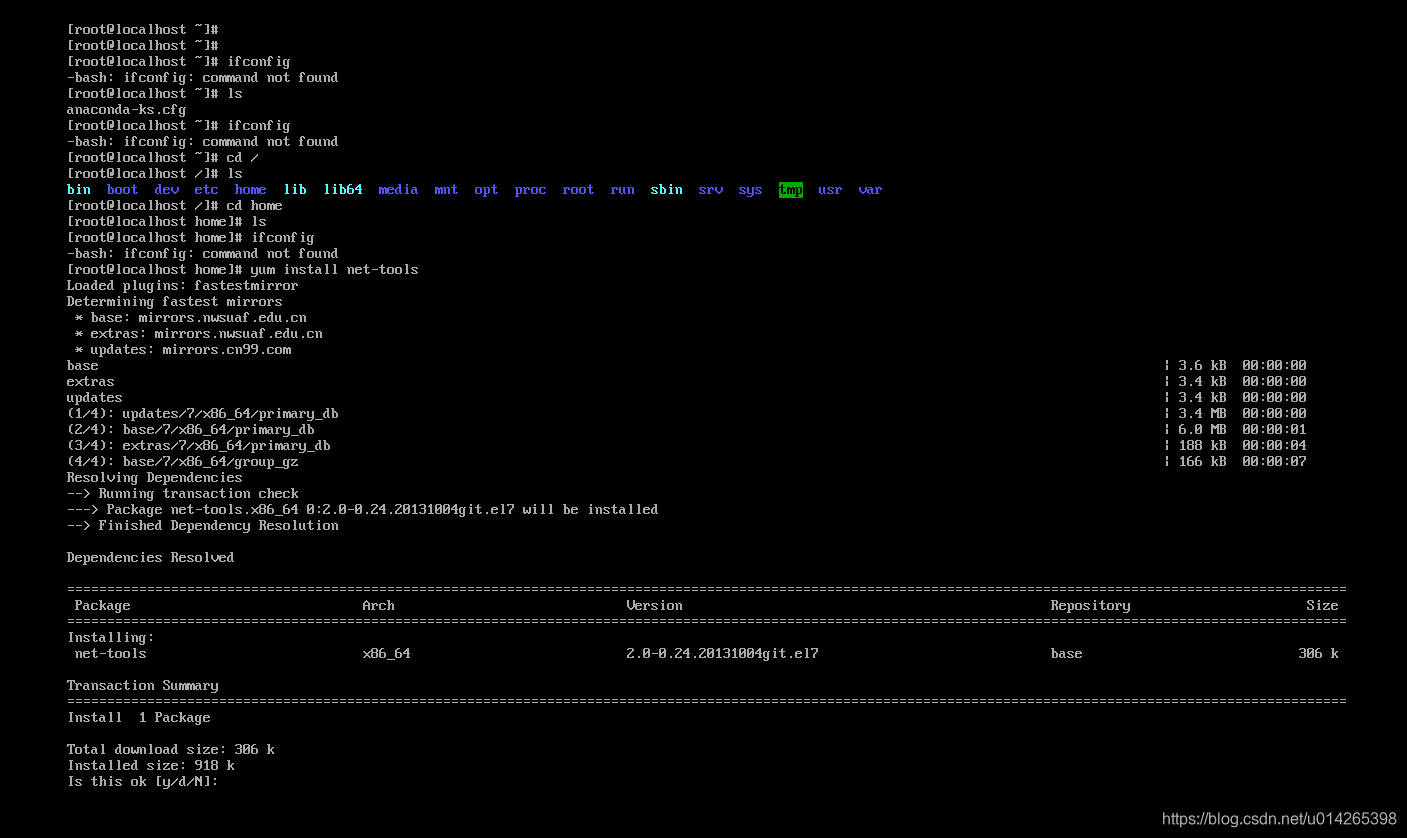Click the '306 k' cell in the Size column
The height and width of the screenshot is (838, 1407).
[x=1319, y=654]
